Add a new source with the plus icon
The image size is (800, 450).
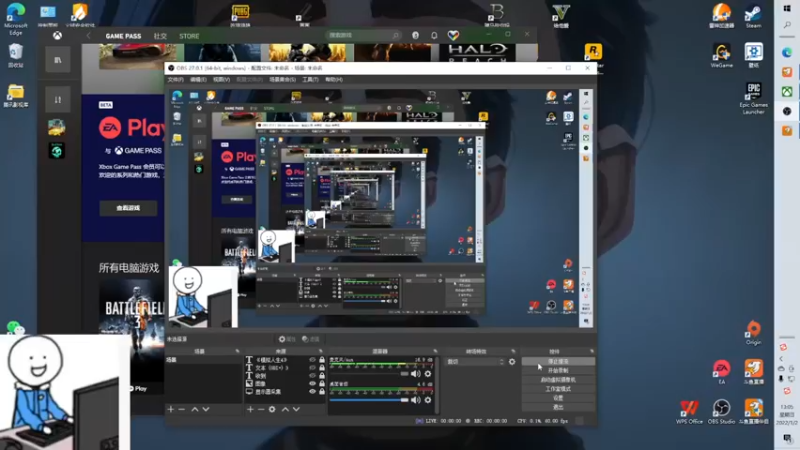(250, 409)
